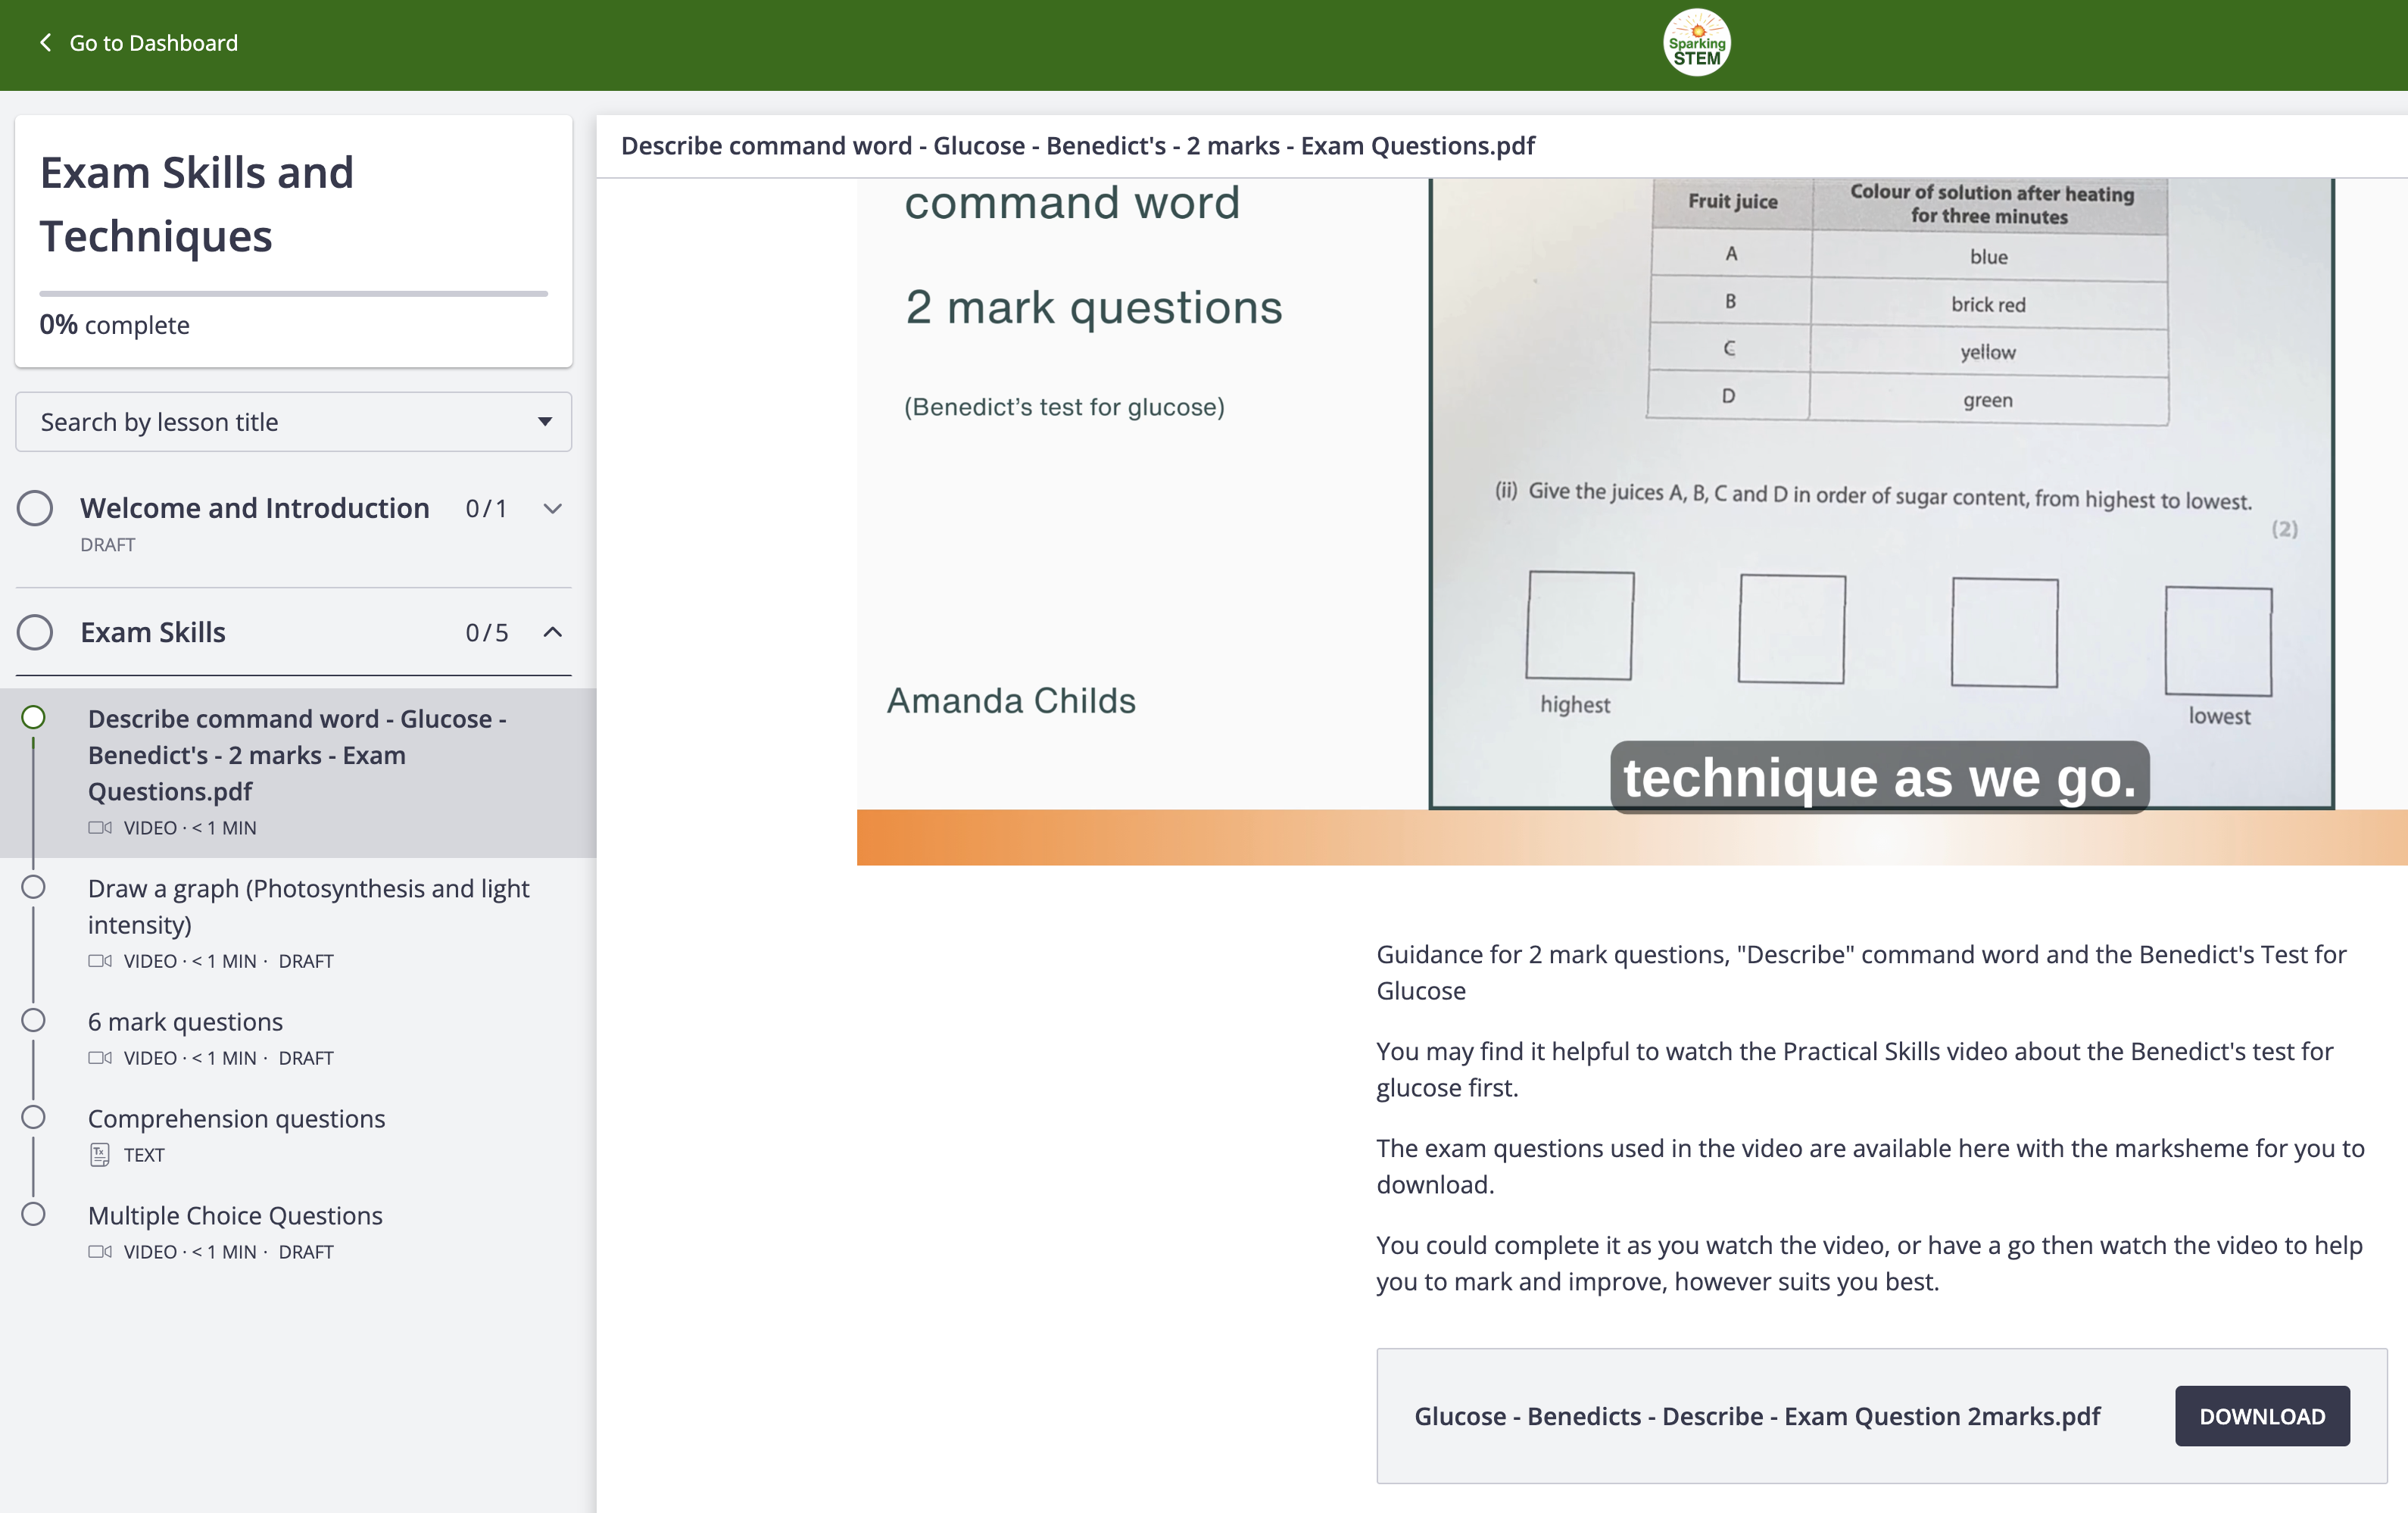The height and width of the screenshot is (1513, 2408).
Task: Open the Search by lesson title dropdown
Action: [293, 422]
